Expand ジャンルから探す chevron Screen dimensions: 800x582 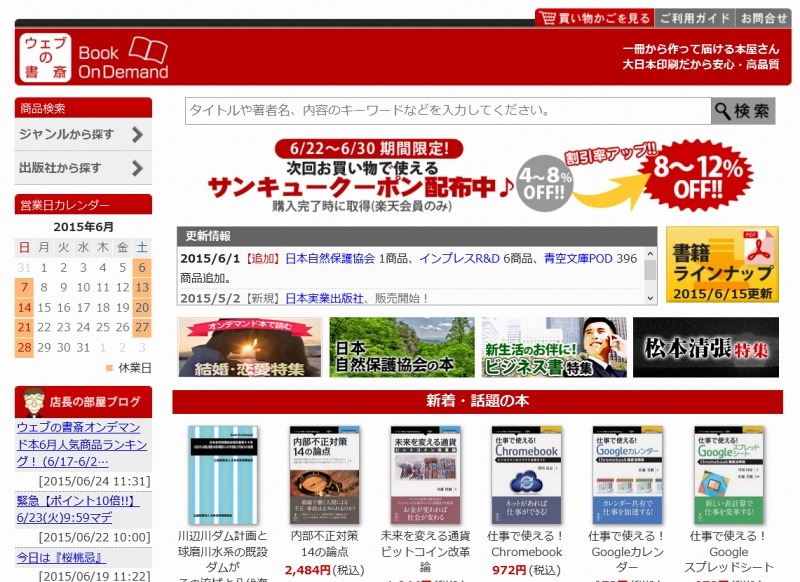137,135
